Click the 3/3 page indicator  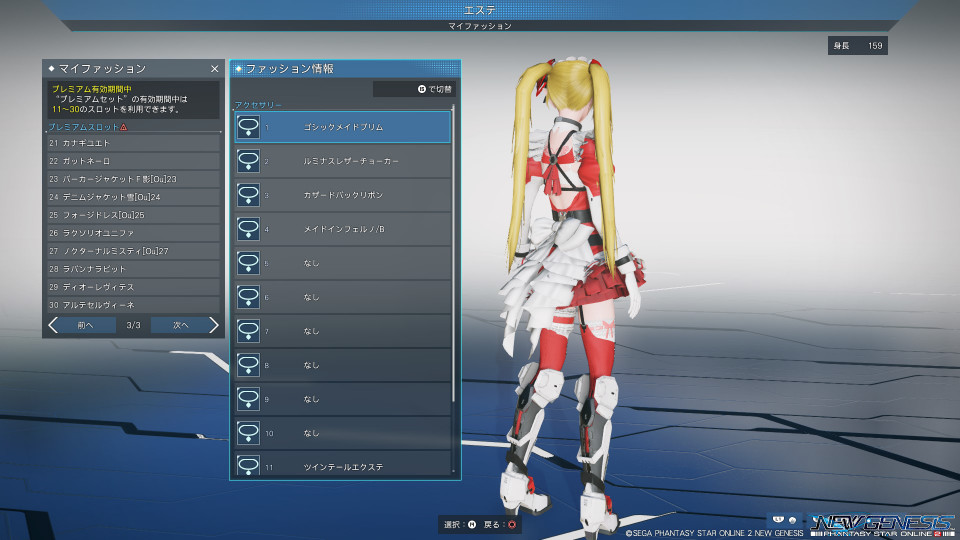[x=133, y=325]
